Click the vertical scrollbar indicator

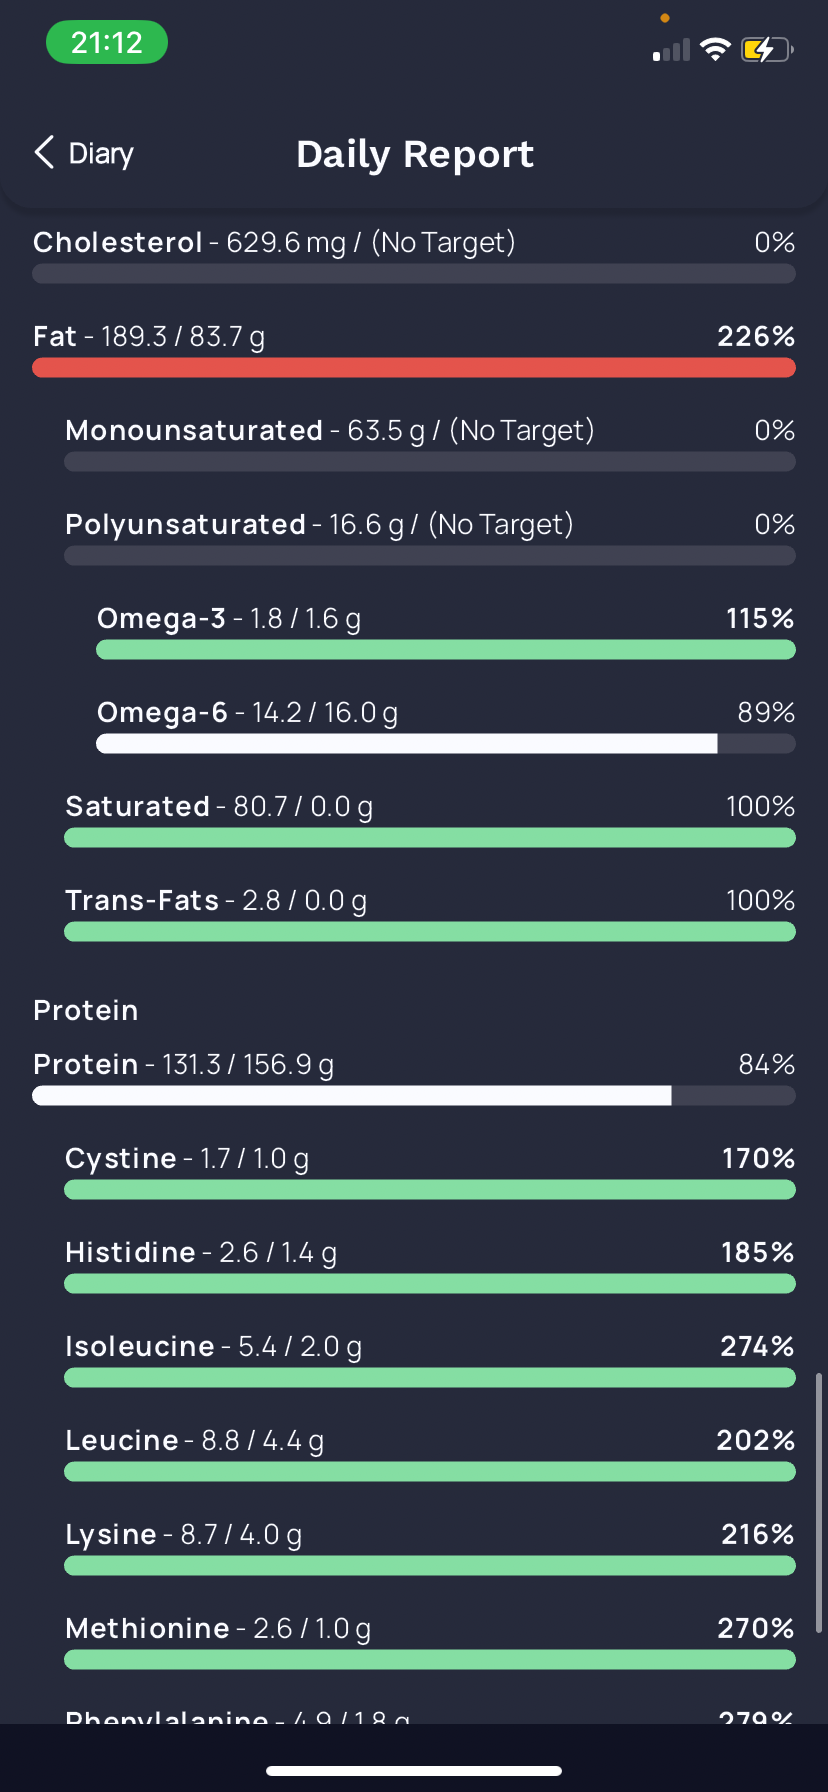click(819, 1503)
